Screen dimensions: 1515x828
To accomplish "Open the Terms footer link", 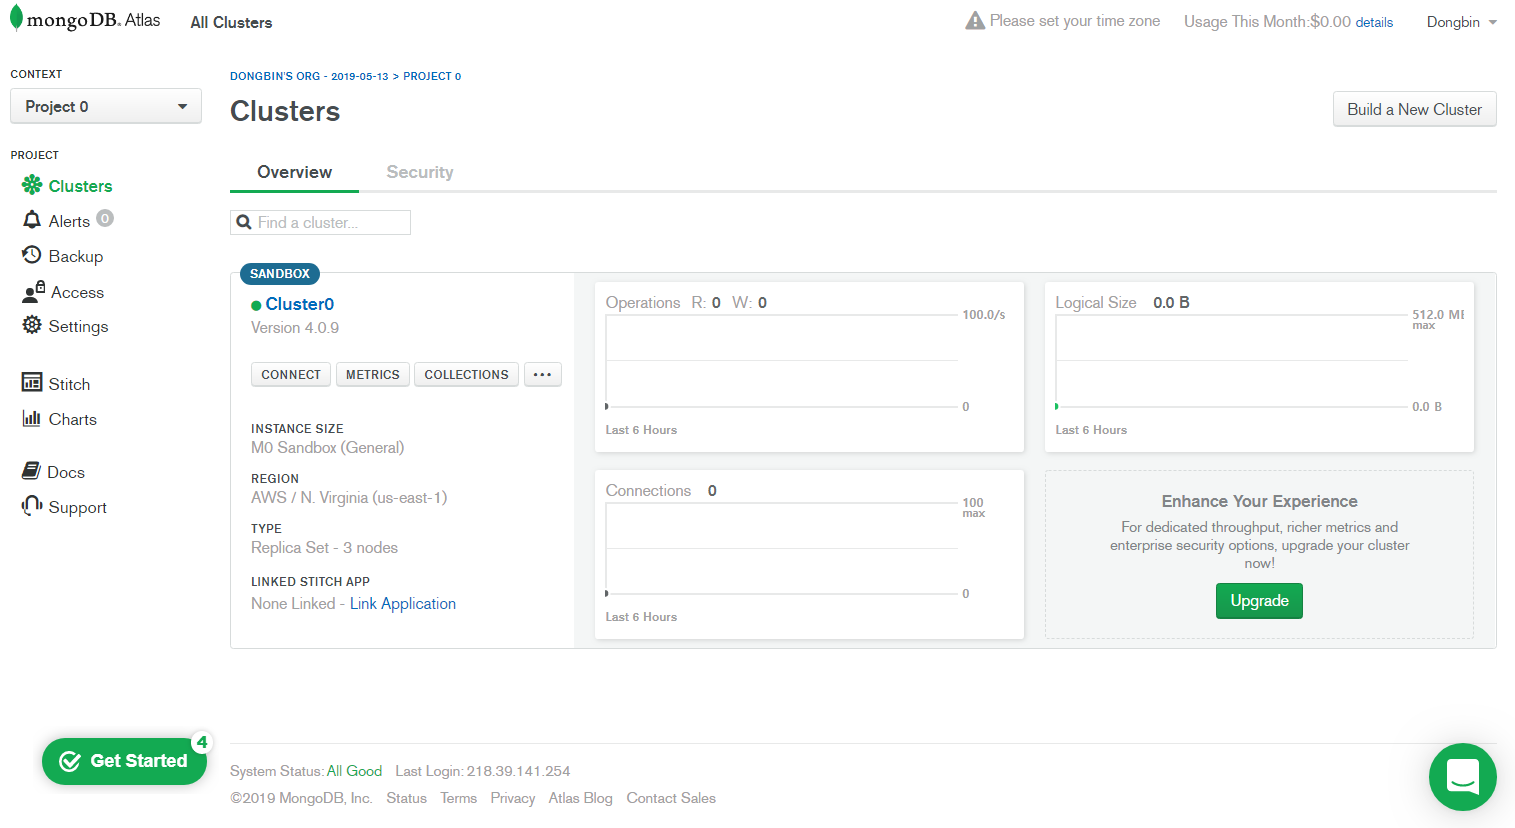I will coord(459,798).
